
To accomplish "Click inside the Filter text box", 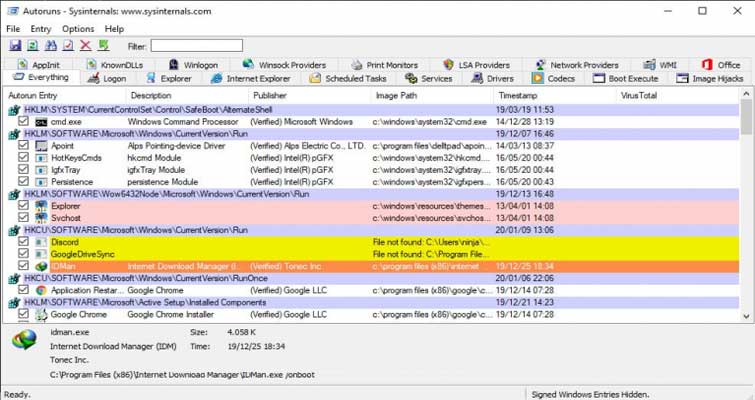I will pos(196,46).
